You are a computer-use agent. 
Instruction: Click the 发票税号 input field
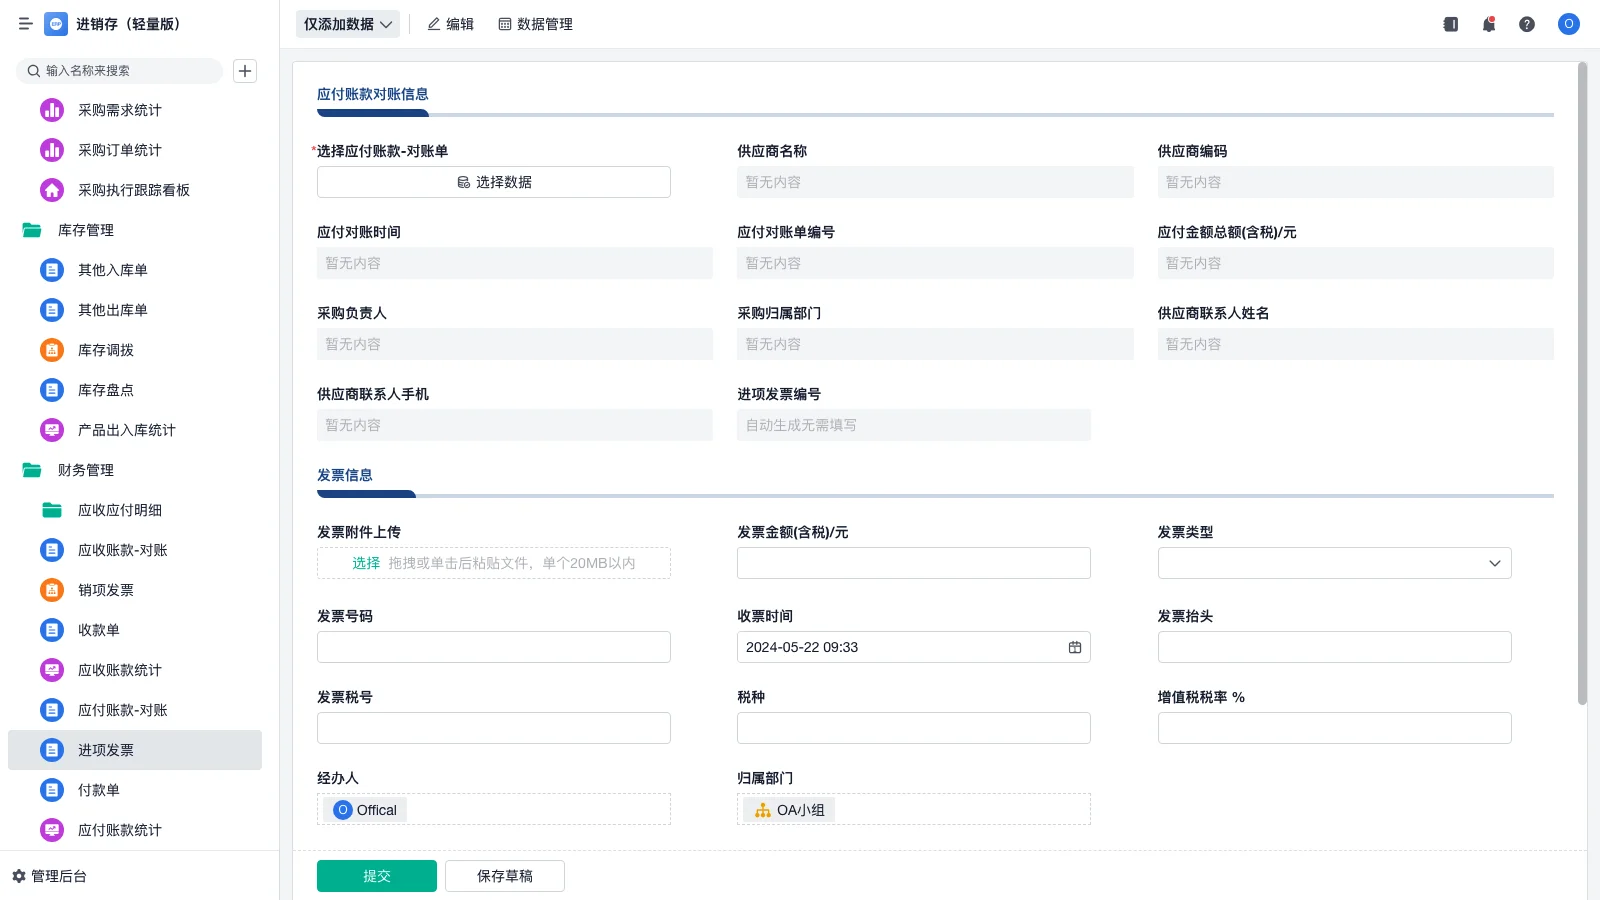(494, 728)
